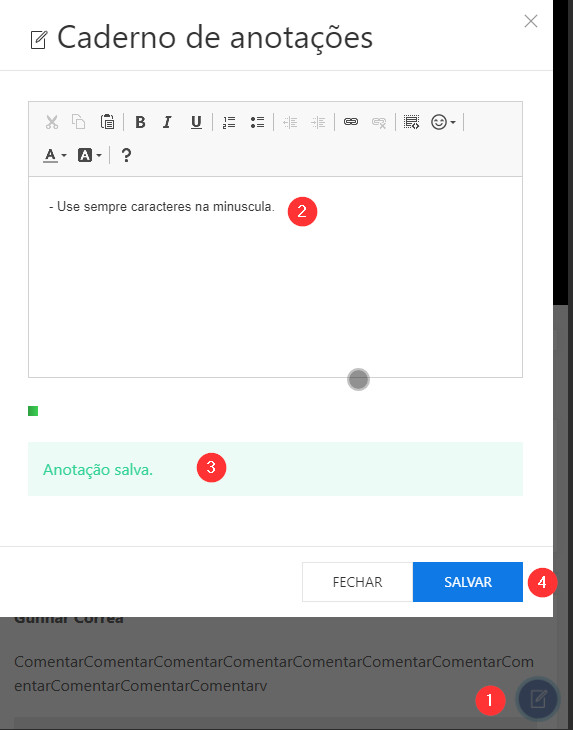Click the FECHAR button
This screenshot has height=730, width=573.
coord(357,582)
